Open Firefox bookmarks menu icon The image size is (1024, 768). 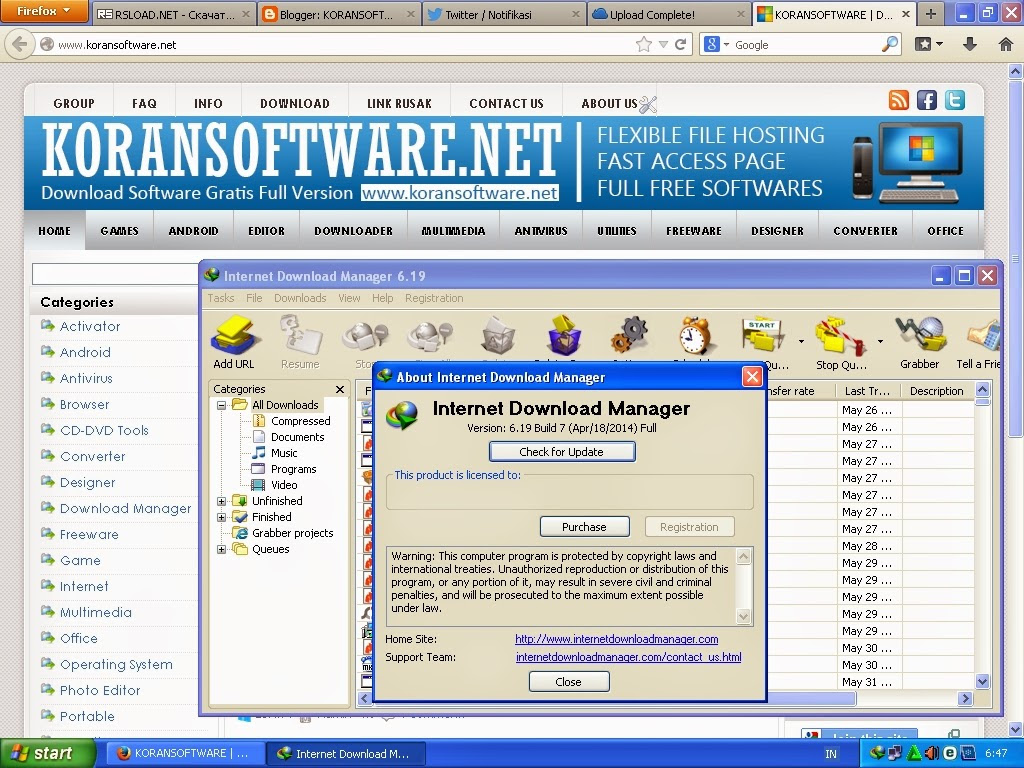(928, 44)
